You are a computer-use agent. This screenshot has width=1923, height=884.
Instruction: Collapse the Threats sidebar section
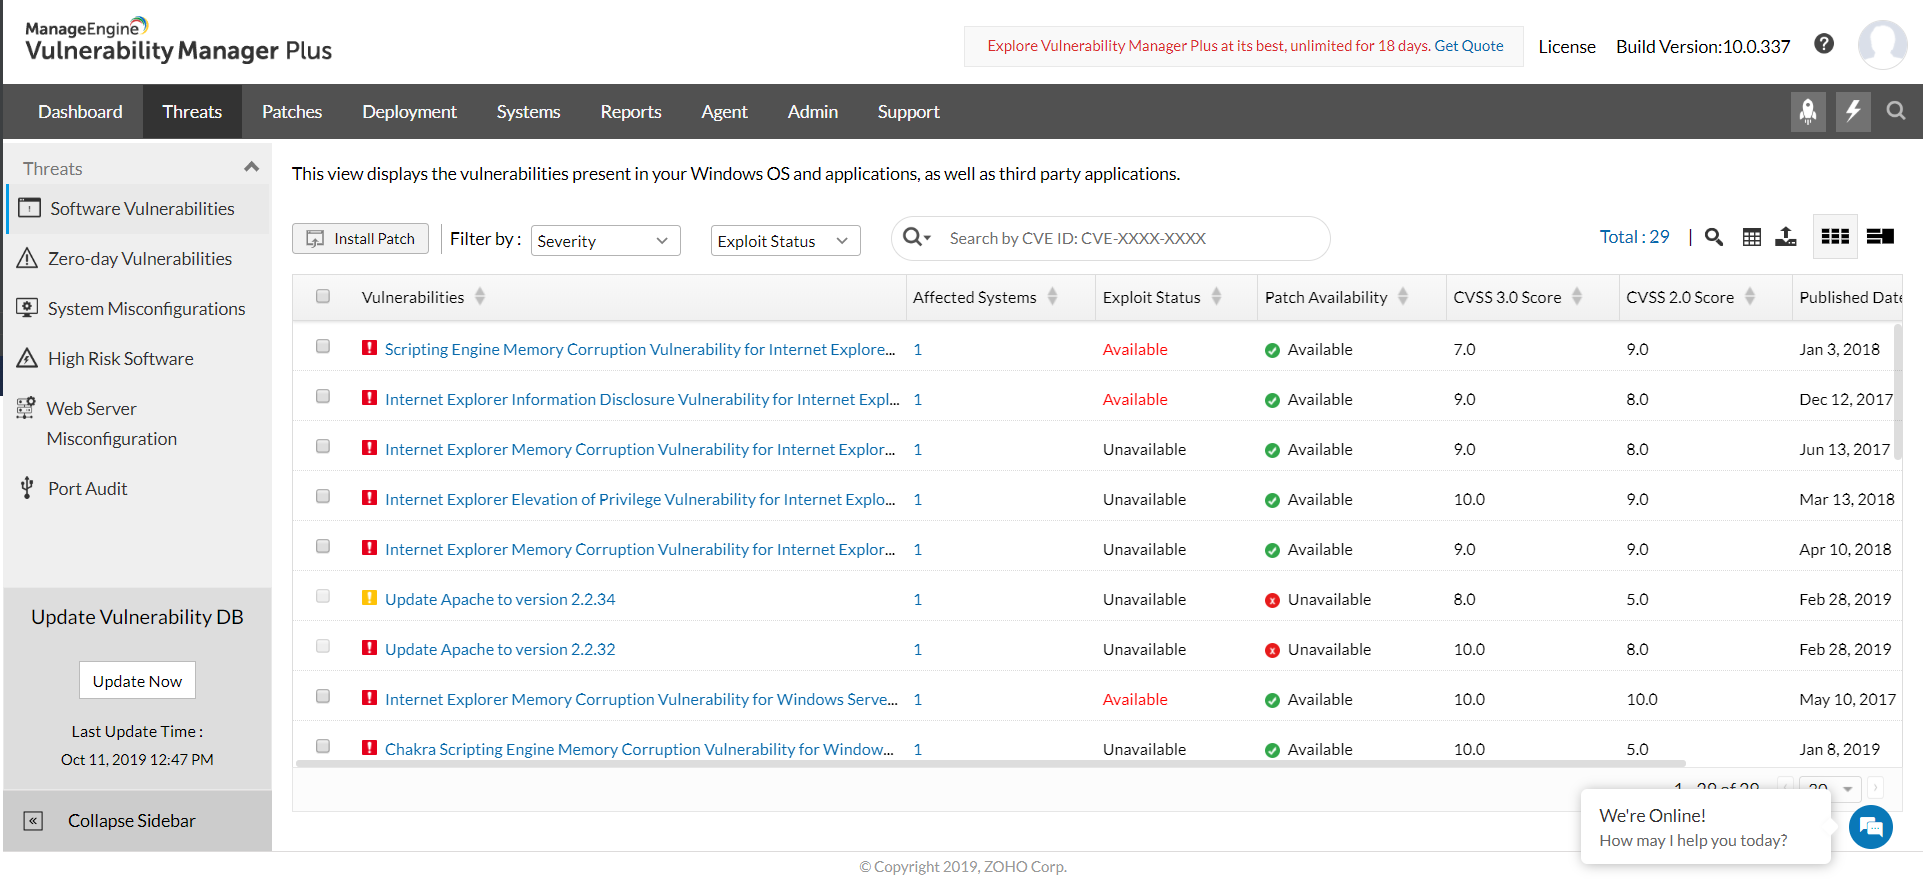pos(251,167)
